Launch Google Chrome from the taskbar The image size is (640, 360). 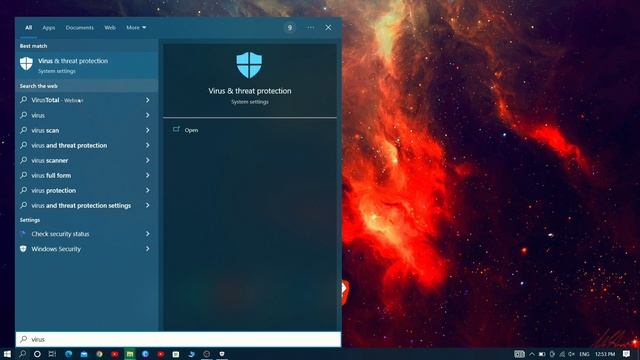tap(99, 354)
